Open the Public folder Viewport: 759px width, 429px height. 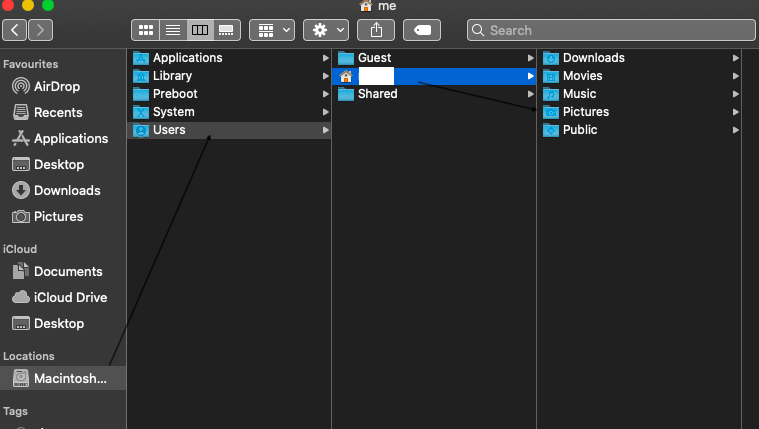click(639, 130)
